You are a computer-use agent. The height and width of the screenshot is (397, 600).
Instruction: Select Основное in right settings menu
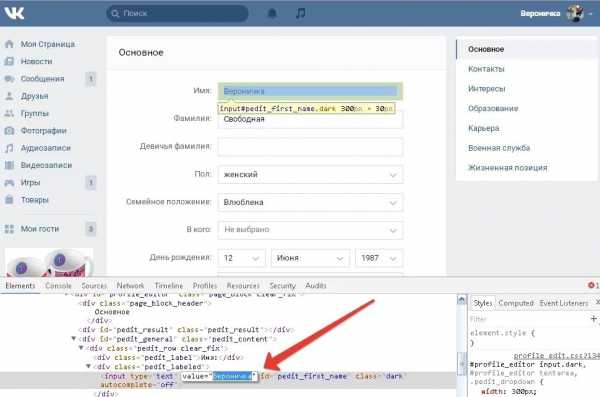(x=527, y=49)
